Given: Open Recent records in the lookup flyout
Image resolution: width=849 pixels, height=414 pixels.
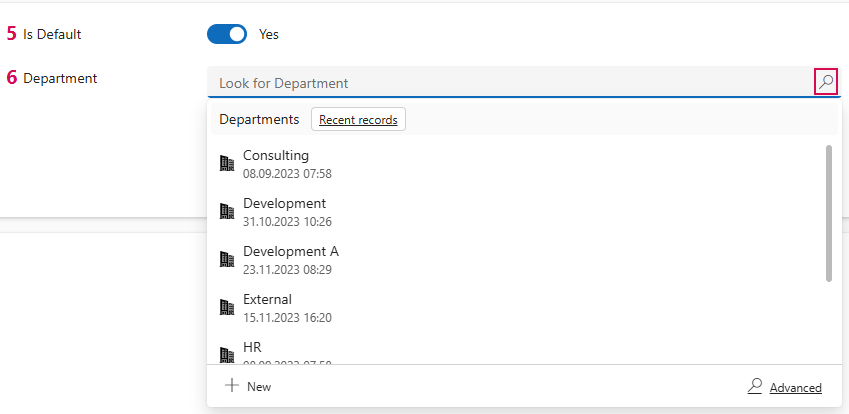Looking at the screenshot, I should tap(358, 120).
